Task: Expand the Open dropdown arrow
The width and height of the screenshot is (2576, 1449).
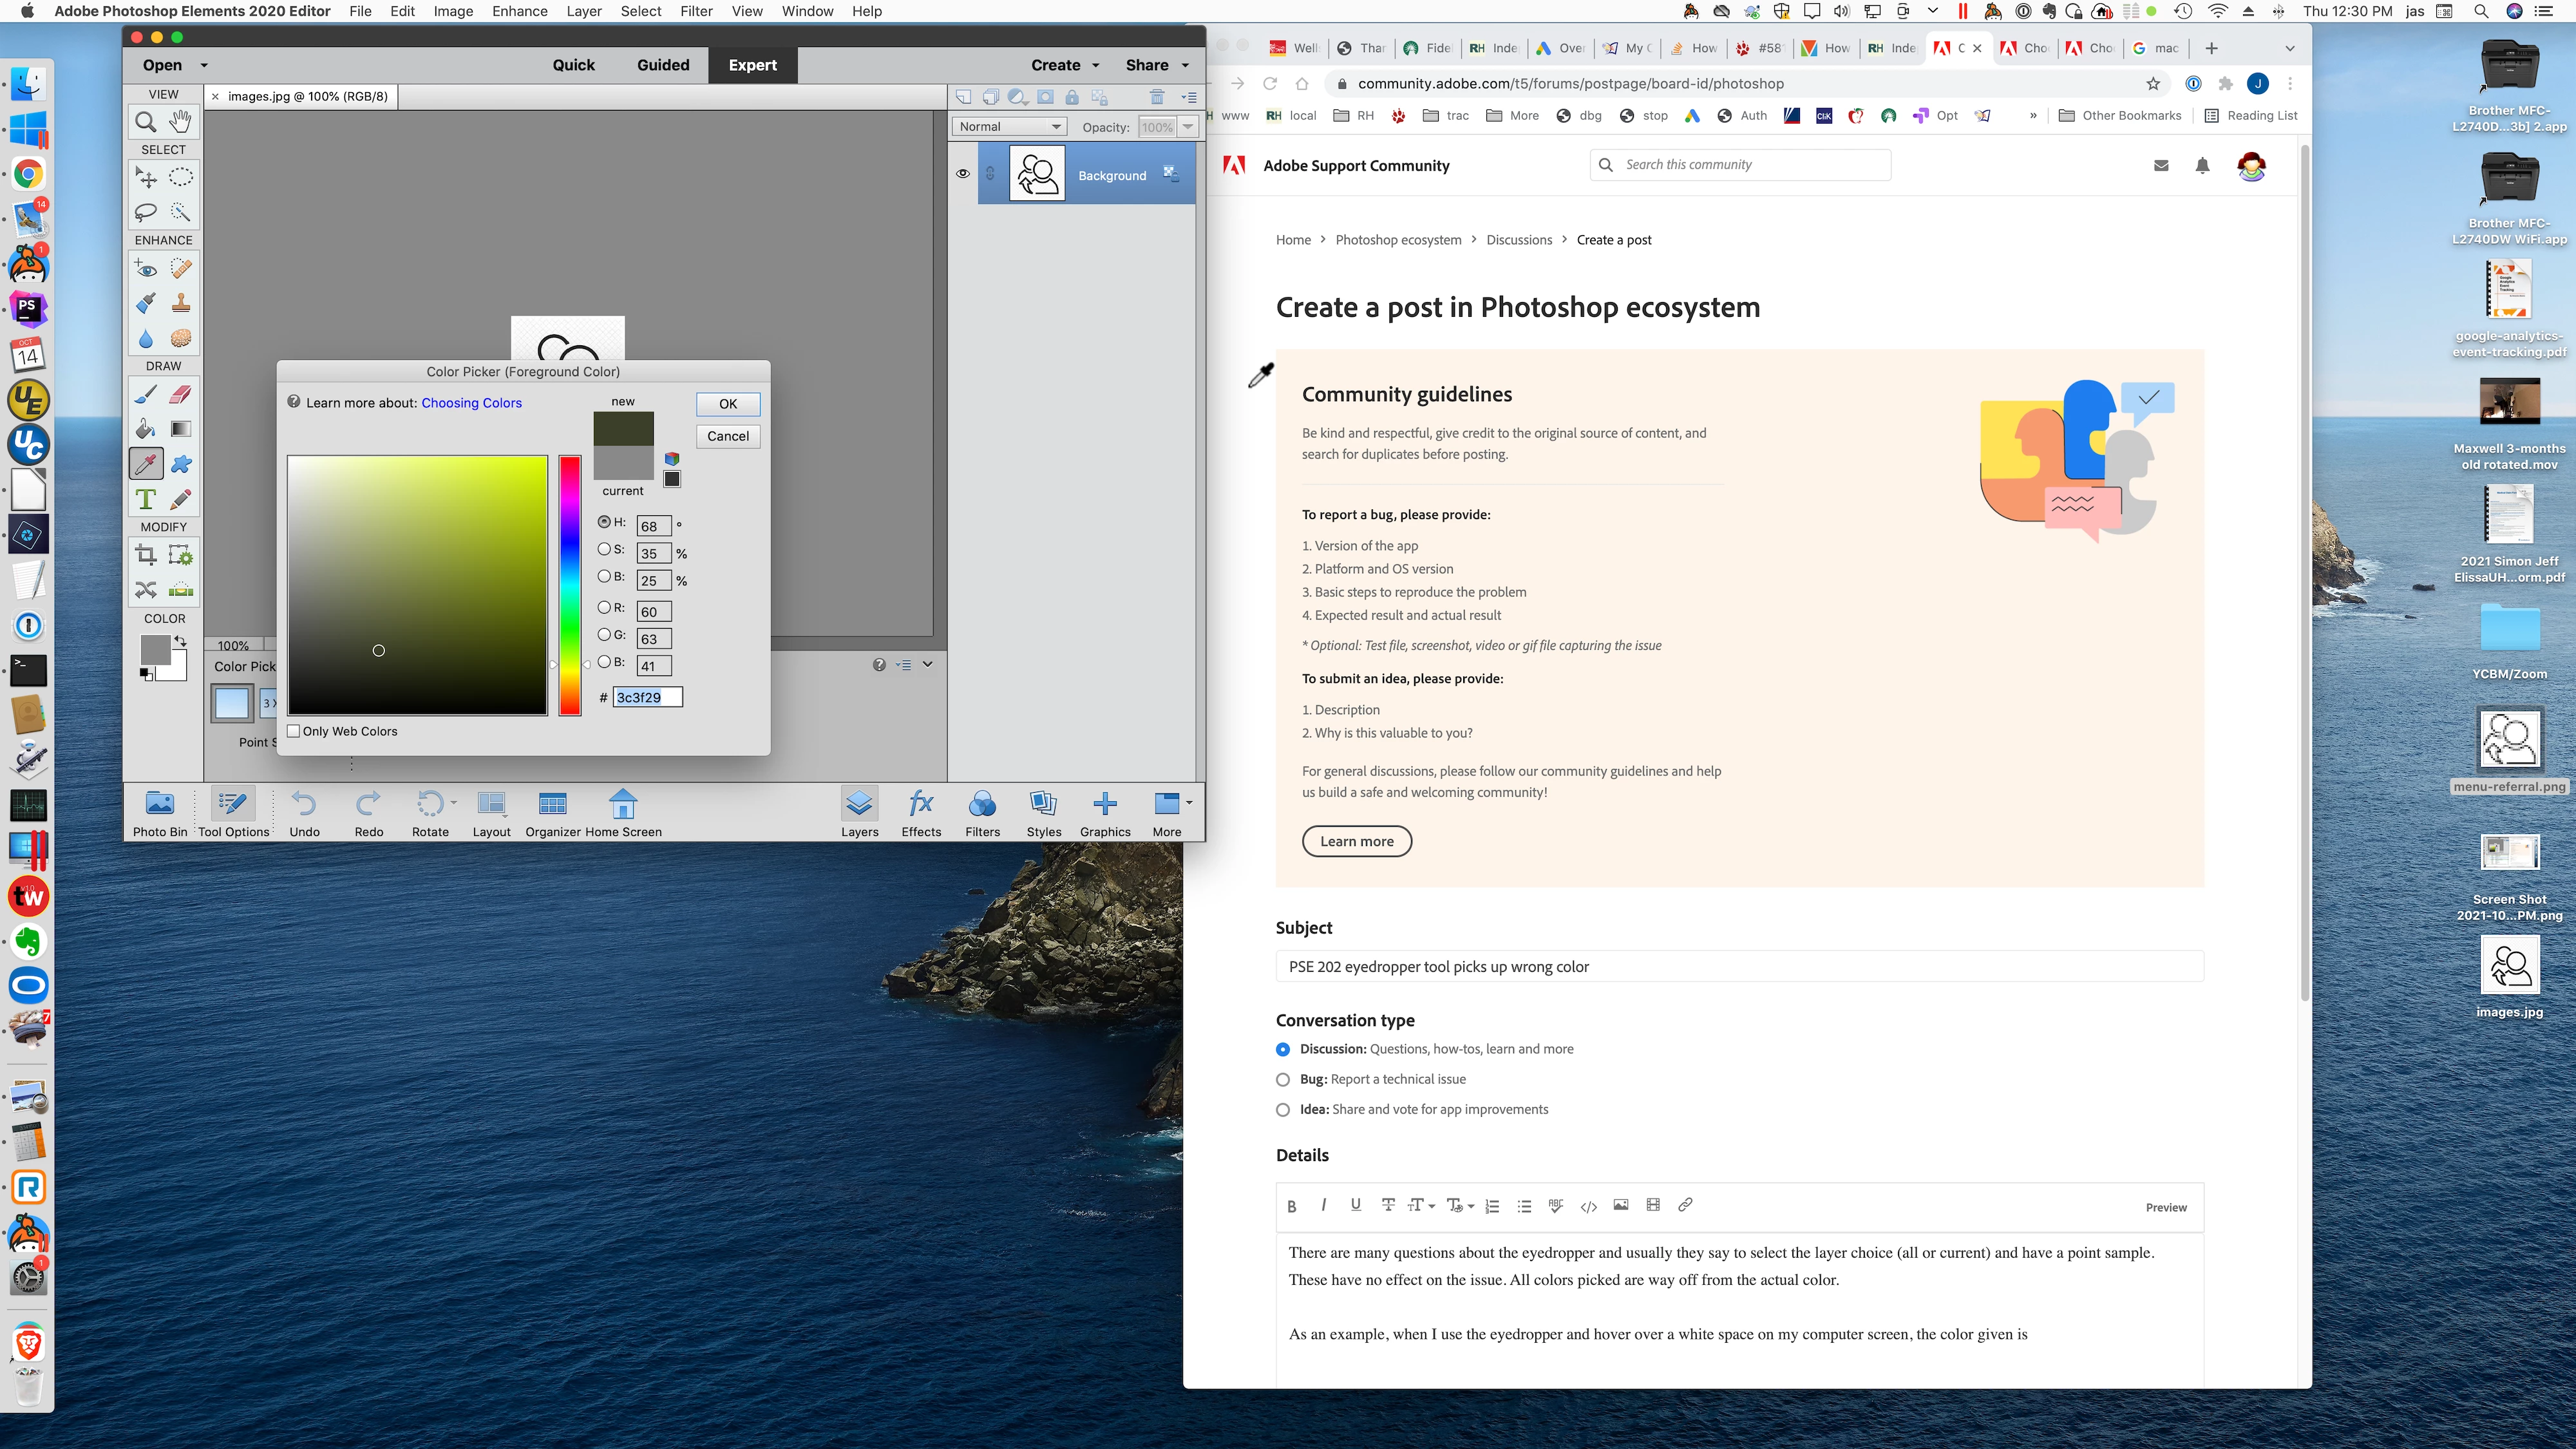Action: (x=204, y=65)
